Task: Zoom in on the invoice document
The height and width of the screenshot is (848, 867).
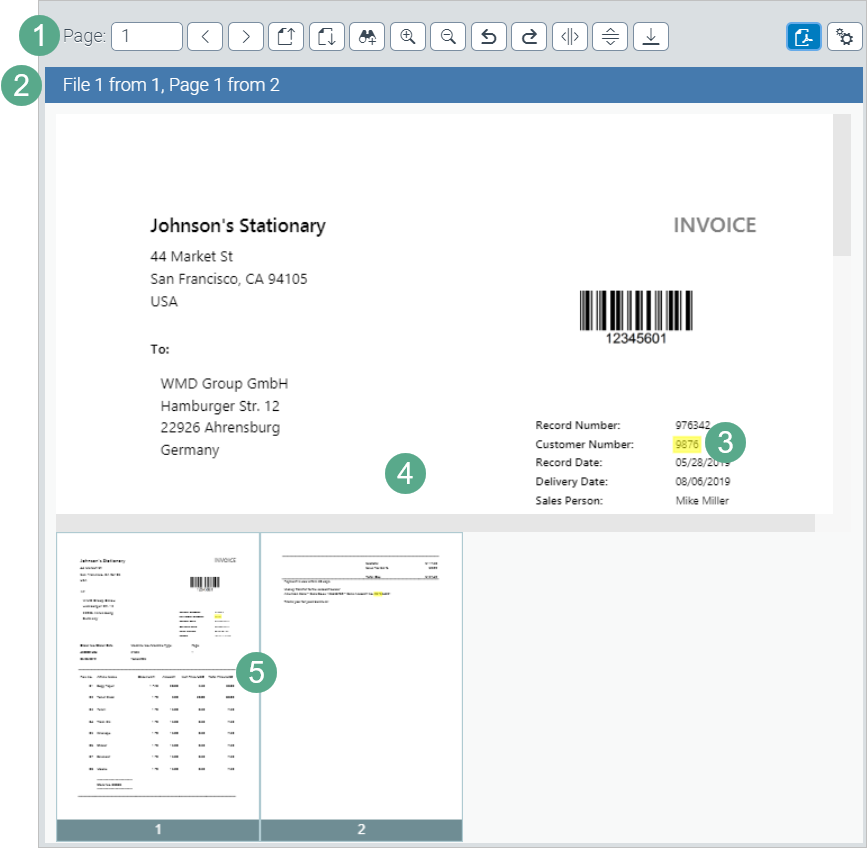Action: click(x=407, y=36)
